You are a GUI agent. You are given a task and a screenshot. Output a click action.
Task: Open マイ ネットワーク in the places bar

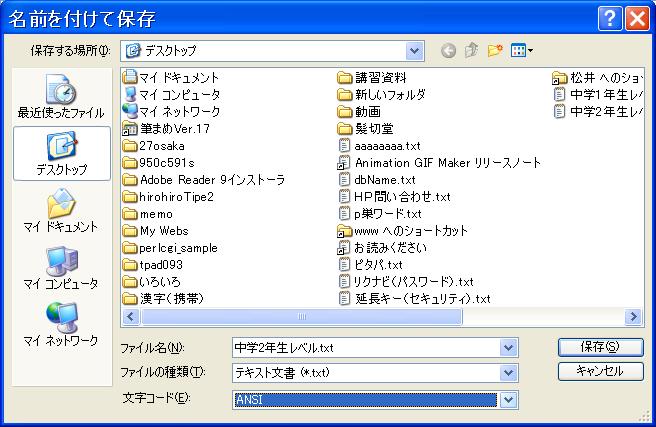click(60, 325)
